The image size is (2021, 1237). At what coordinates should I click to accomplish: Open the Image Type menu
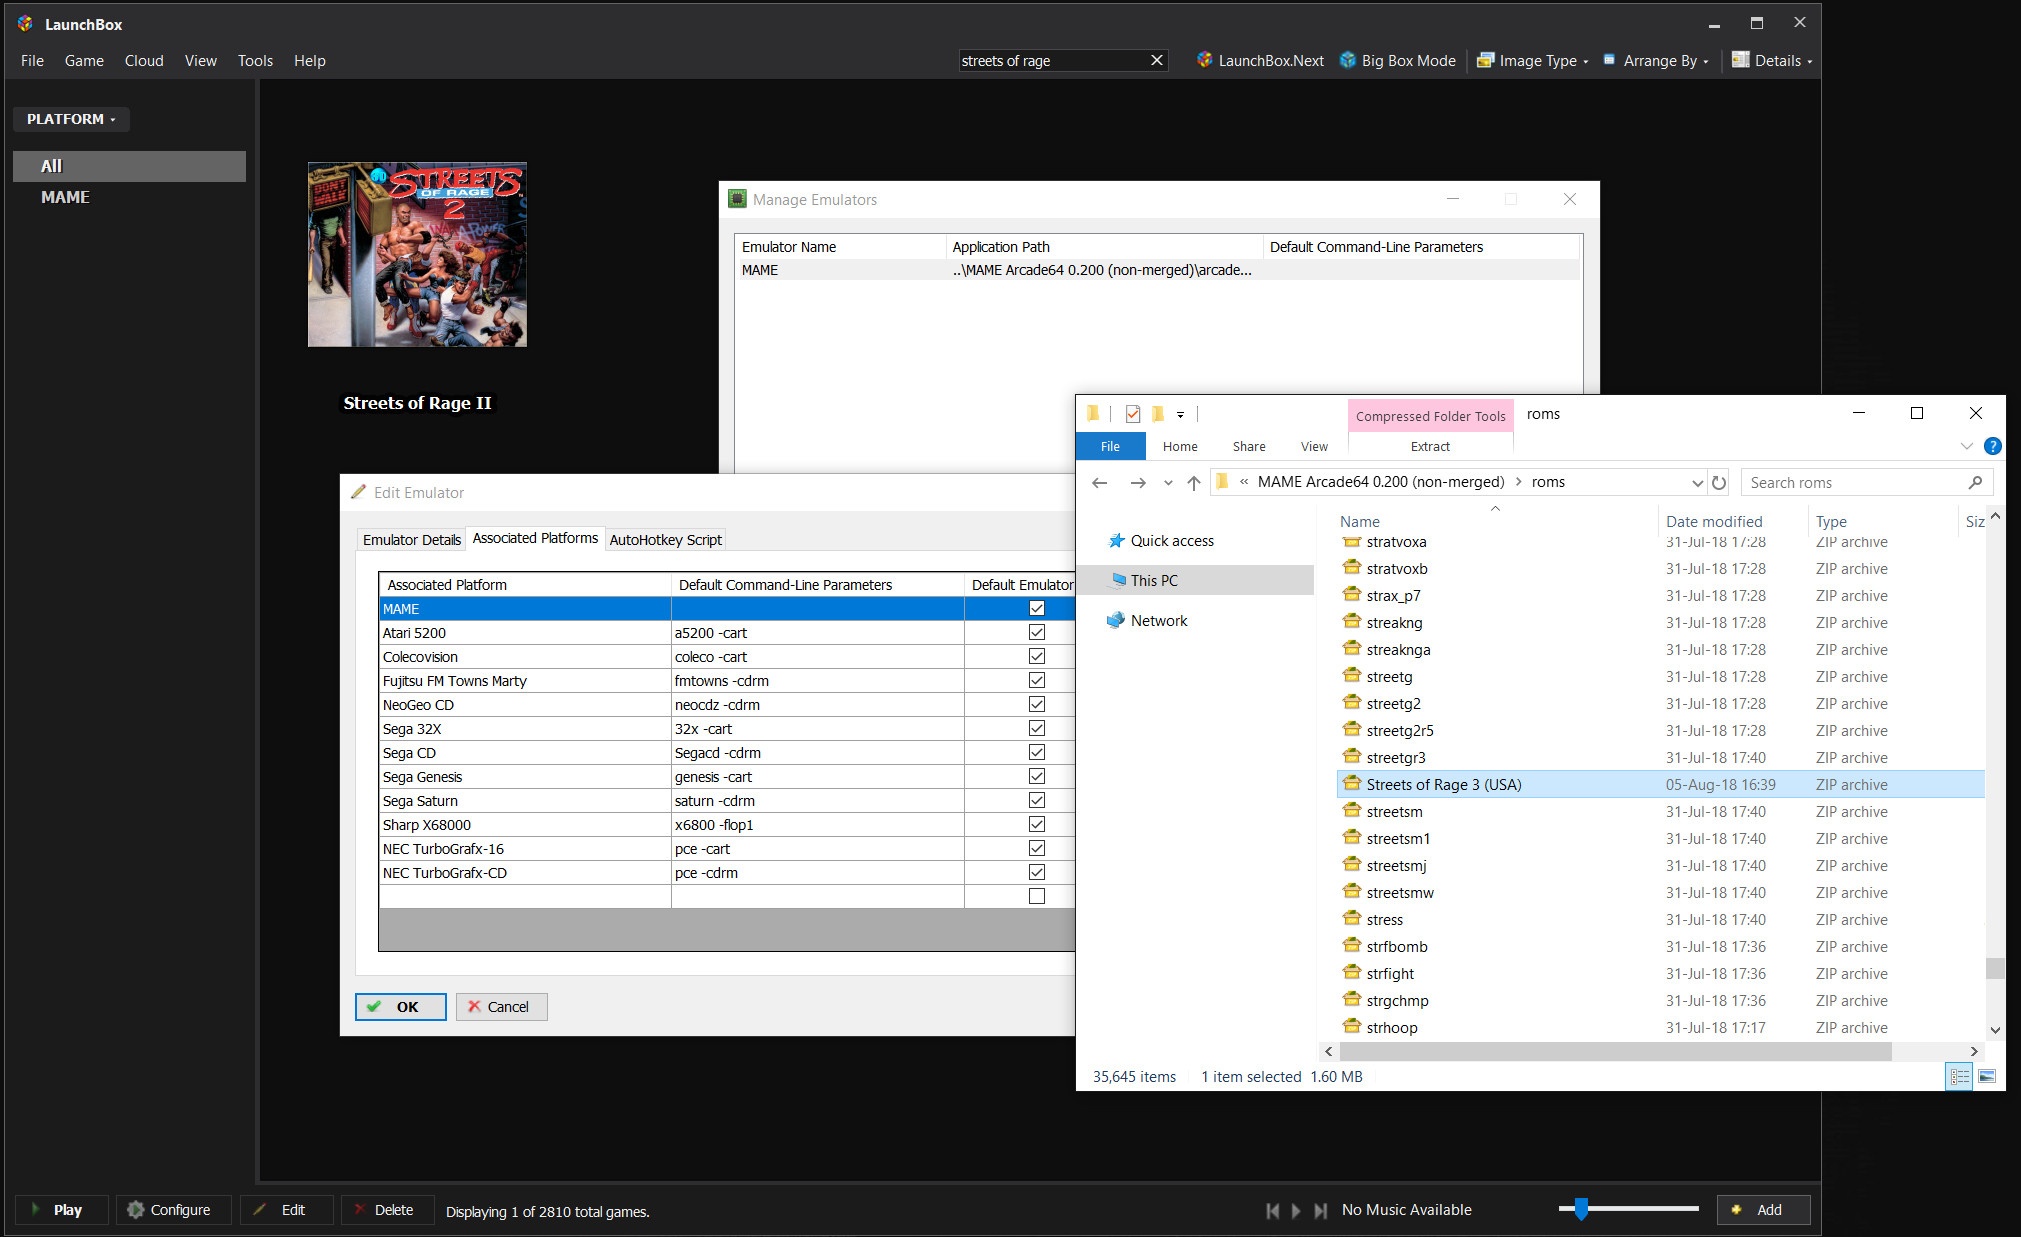tap(1532, 61)
